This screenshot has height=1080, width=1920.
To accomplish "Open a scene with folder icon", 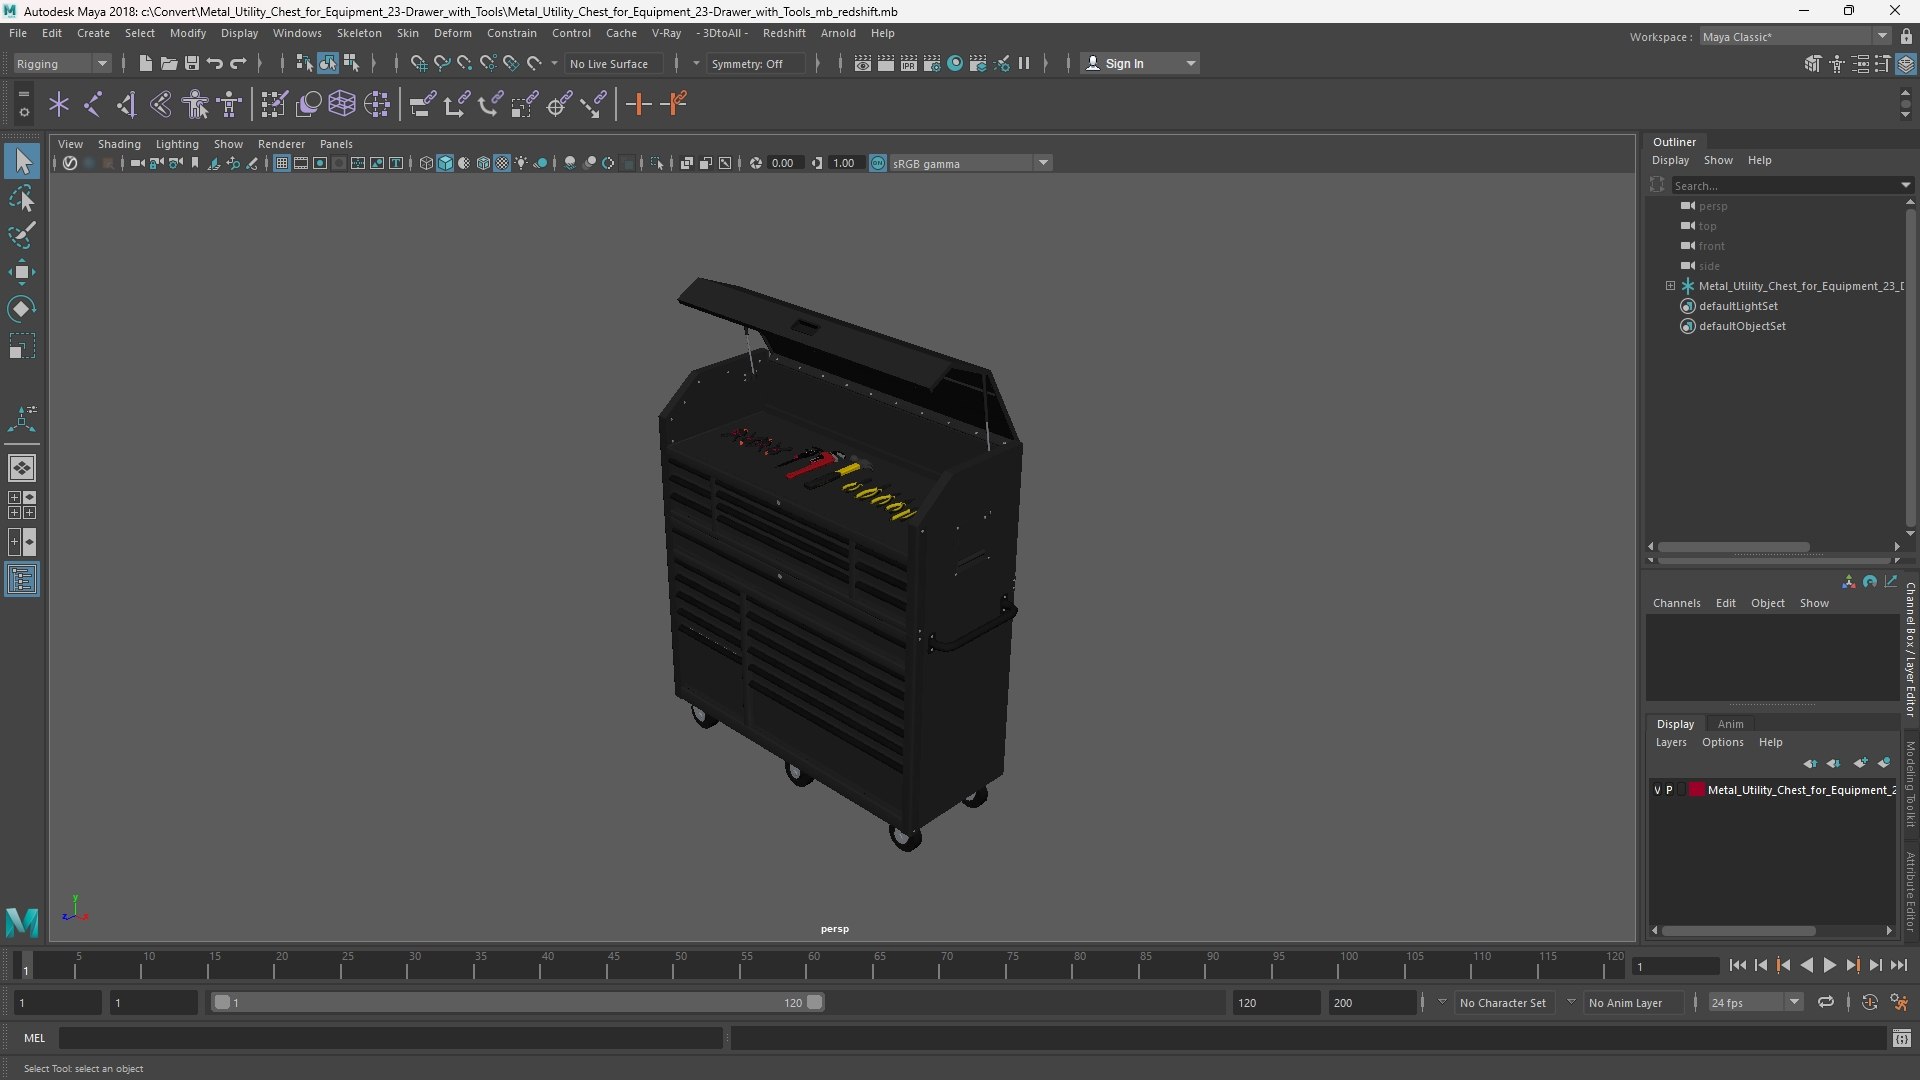I will click(169, 63).
